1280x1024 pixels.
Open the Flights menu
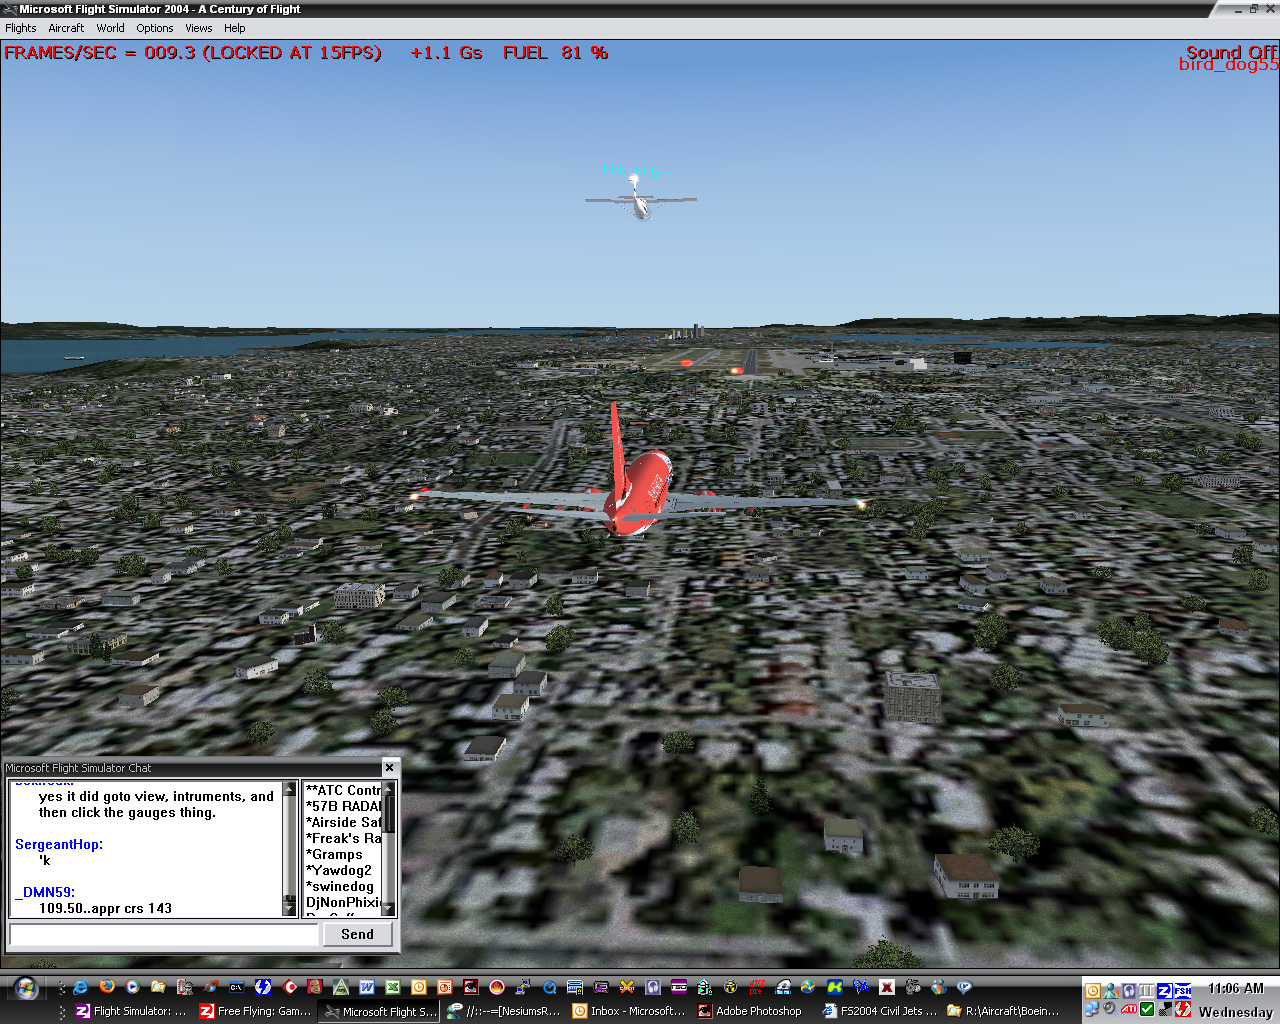(21, 28)
